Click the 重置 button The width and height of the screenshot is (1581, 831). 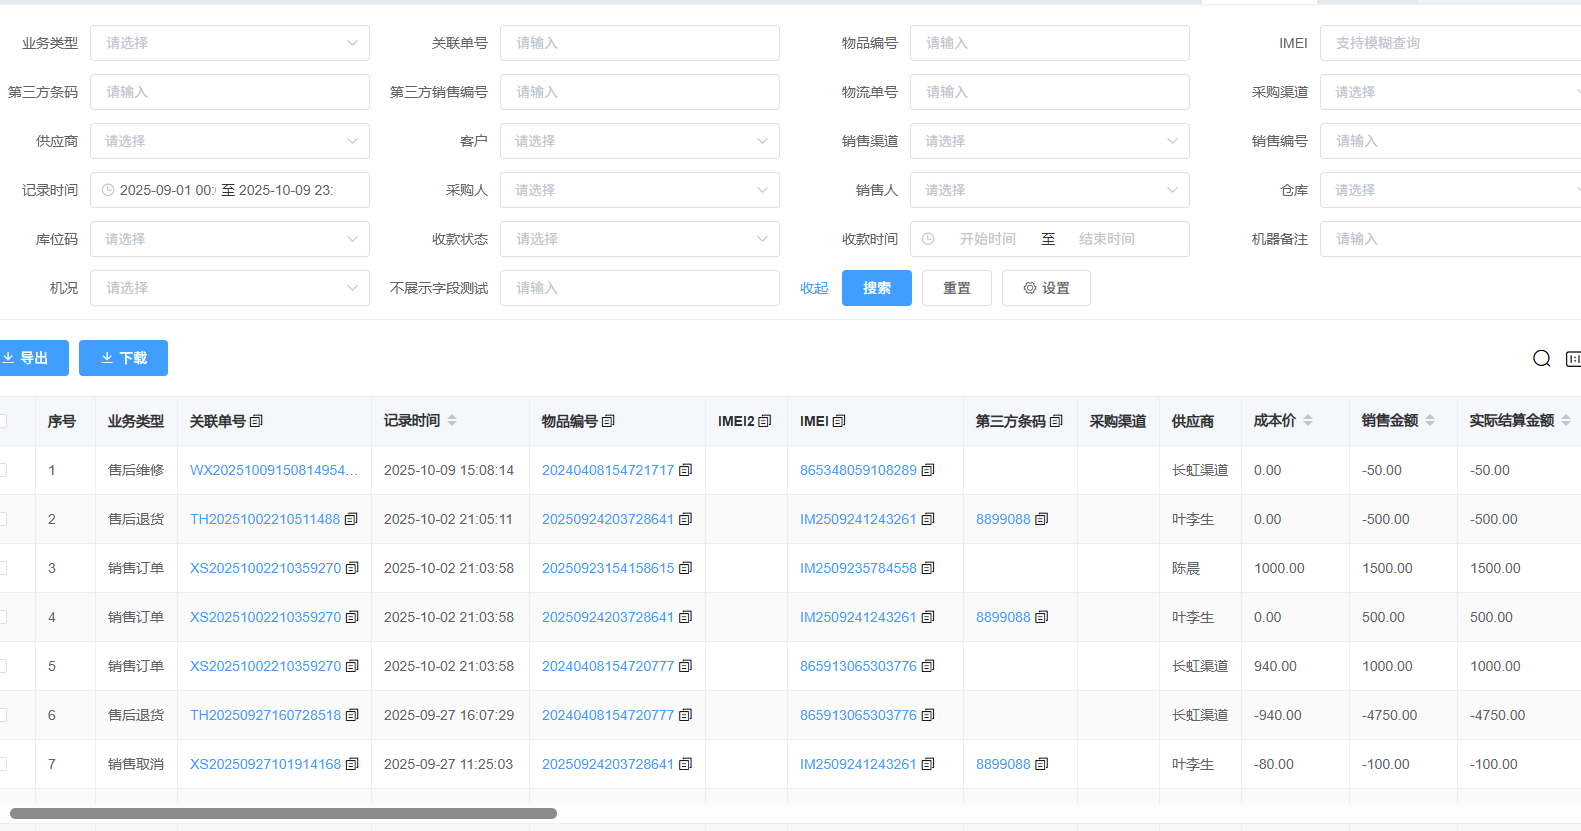pos(956,288)
